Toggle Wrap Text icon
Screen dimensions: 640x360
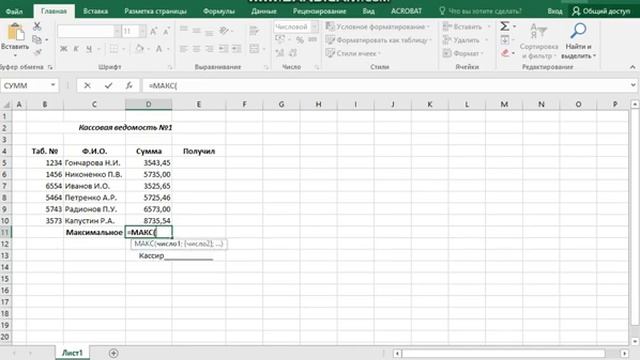(x=254, y=30)
